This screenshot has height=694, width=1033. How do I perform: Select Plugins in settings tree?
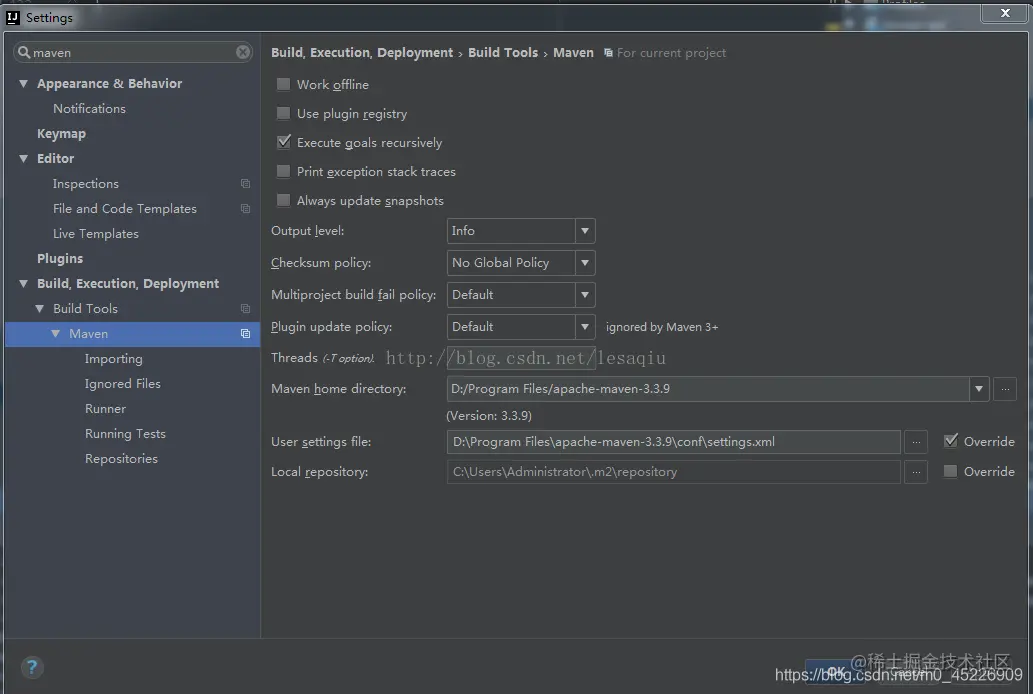coord(60,258)
